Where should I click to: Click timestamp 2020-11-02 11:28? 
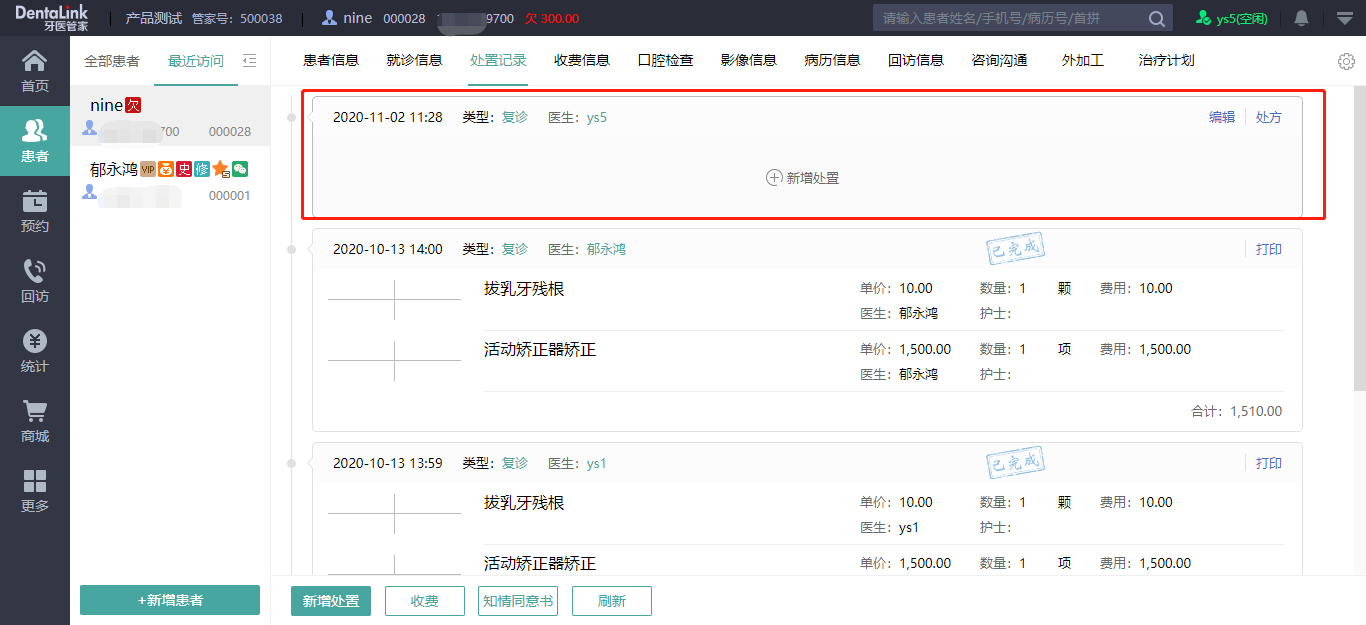[388, 117]
